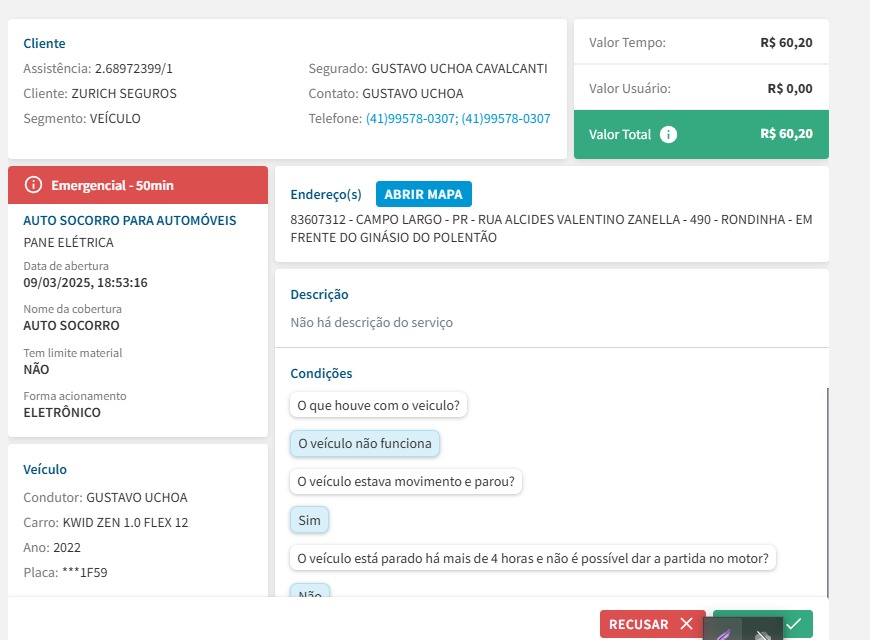This screenshot has width=870, height=640.
Task: Click the Contato value GUSTAVO UCHOA
Action: click(x=413, y=93)
